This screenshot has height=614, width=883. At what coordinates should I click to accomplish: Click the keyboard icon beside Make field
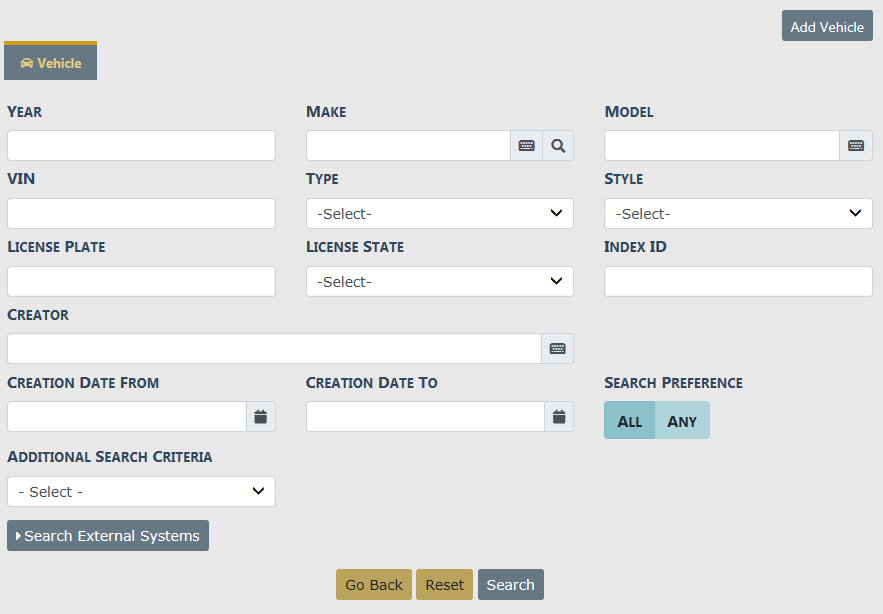(527, 146)
